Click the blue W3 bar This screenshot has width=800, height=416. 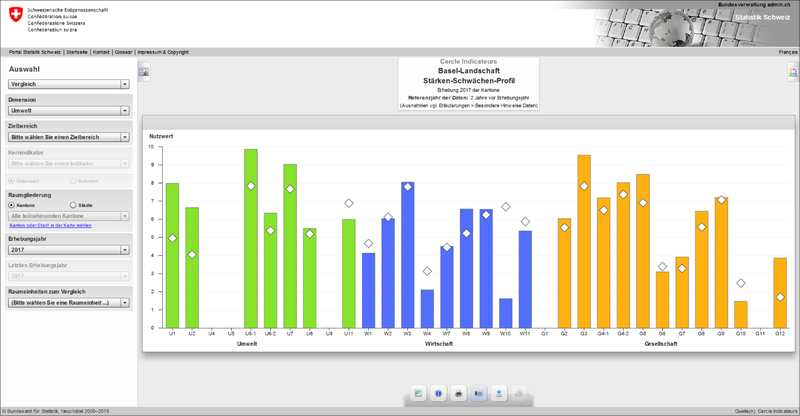coord(408,255)
